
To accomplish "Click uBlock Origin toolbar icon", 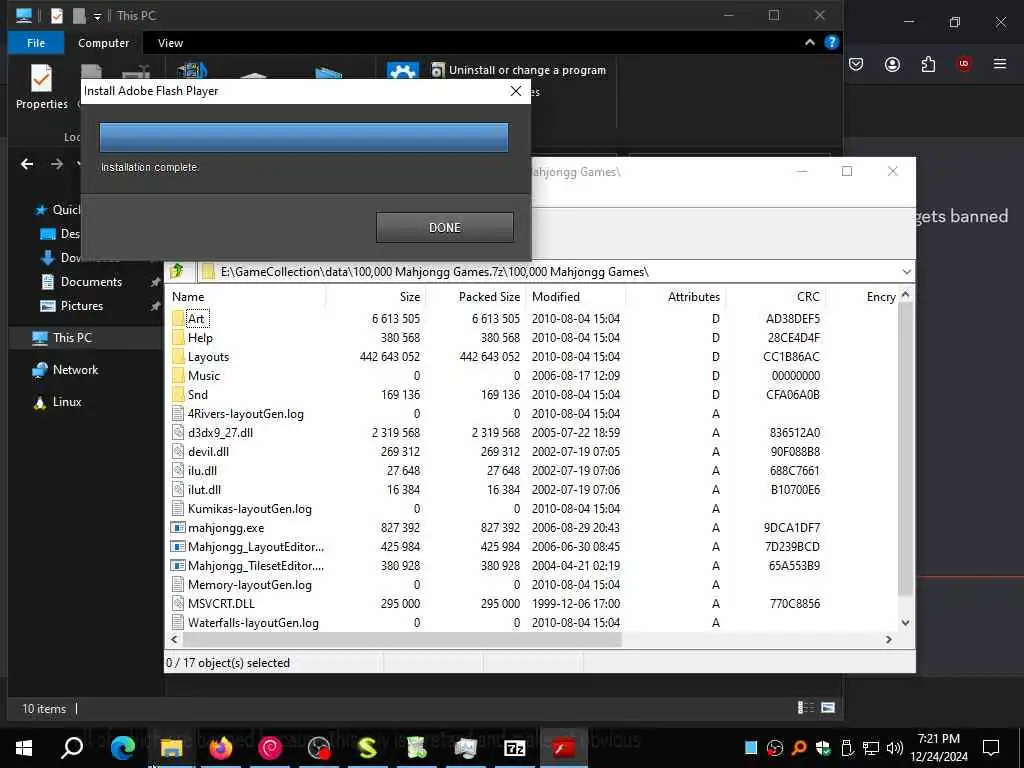I will coord(963,64).
